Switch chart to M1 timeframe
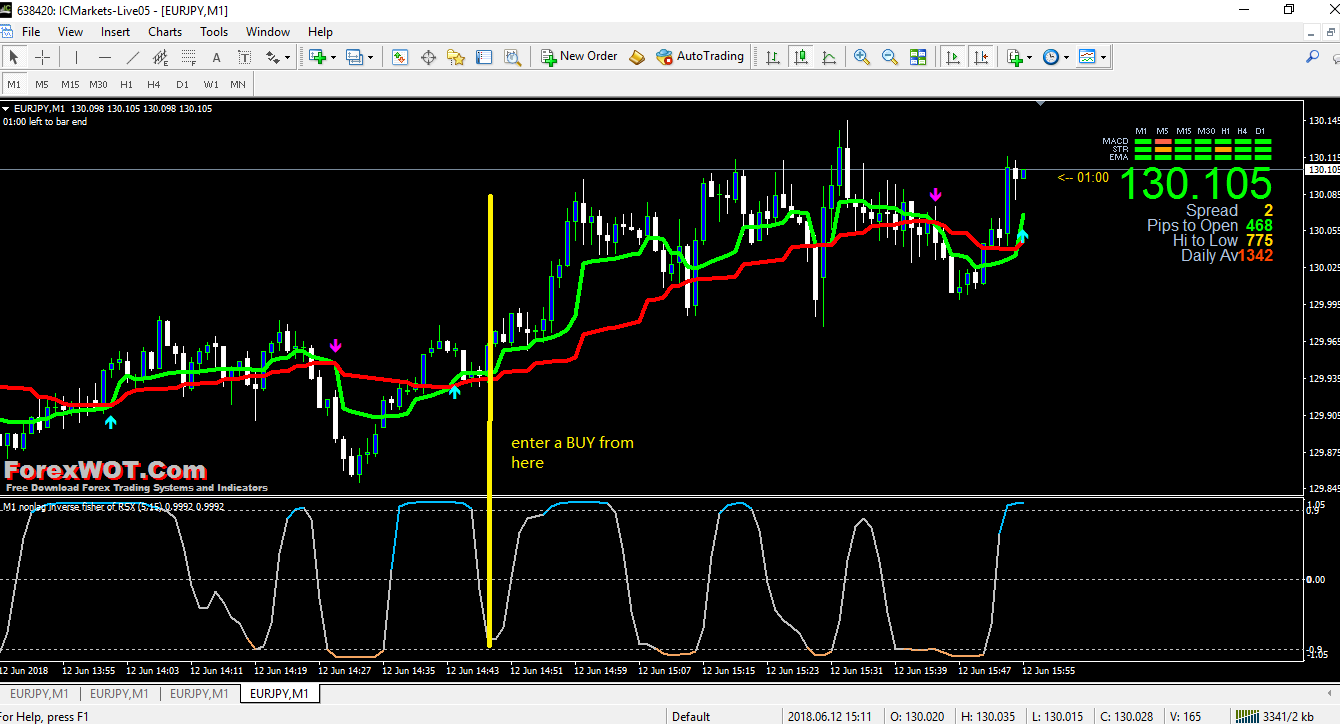 (x=14, y=84)
